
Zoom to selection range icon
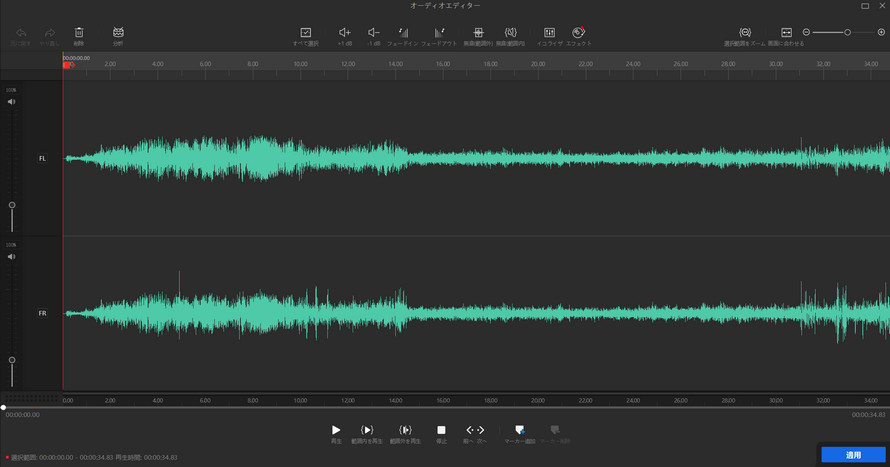745,33
